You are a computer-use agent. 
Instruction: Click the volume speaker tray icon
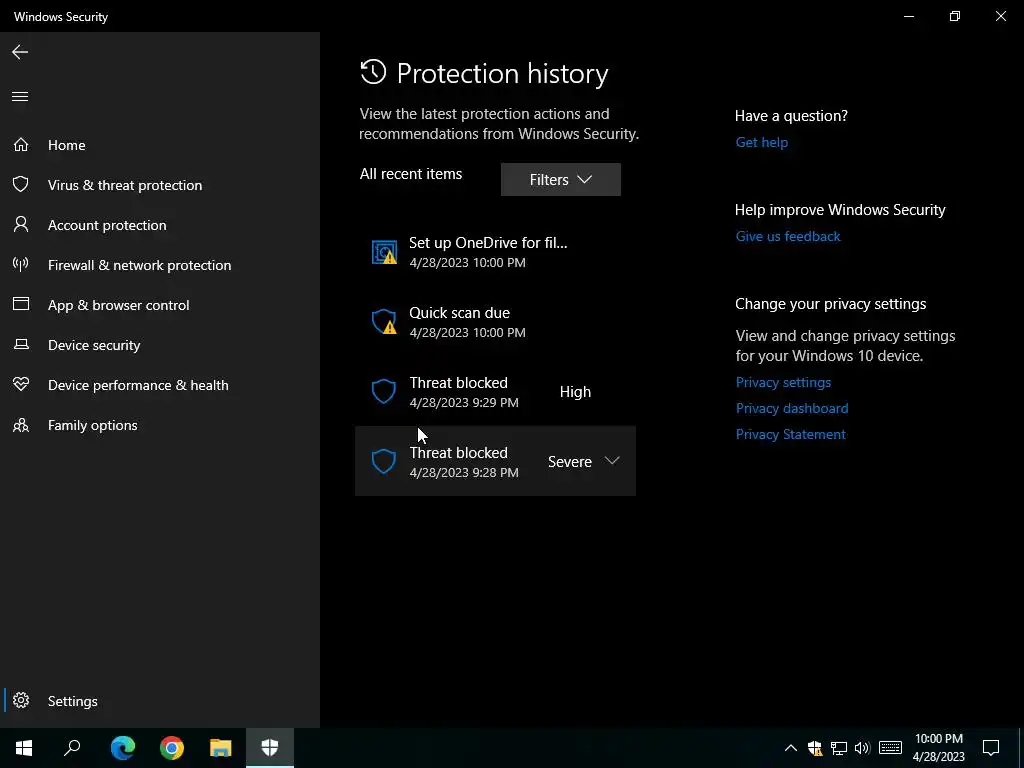862,748
